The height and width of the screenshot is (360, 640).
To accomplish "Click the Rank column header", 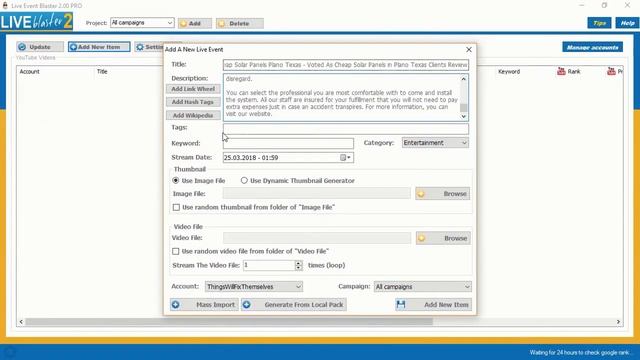I will coord(574,71).
